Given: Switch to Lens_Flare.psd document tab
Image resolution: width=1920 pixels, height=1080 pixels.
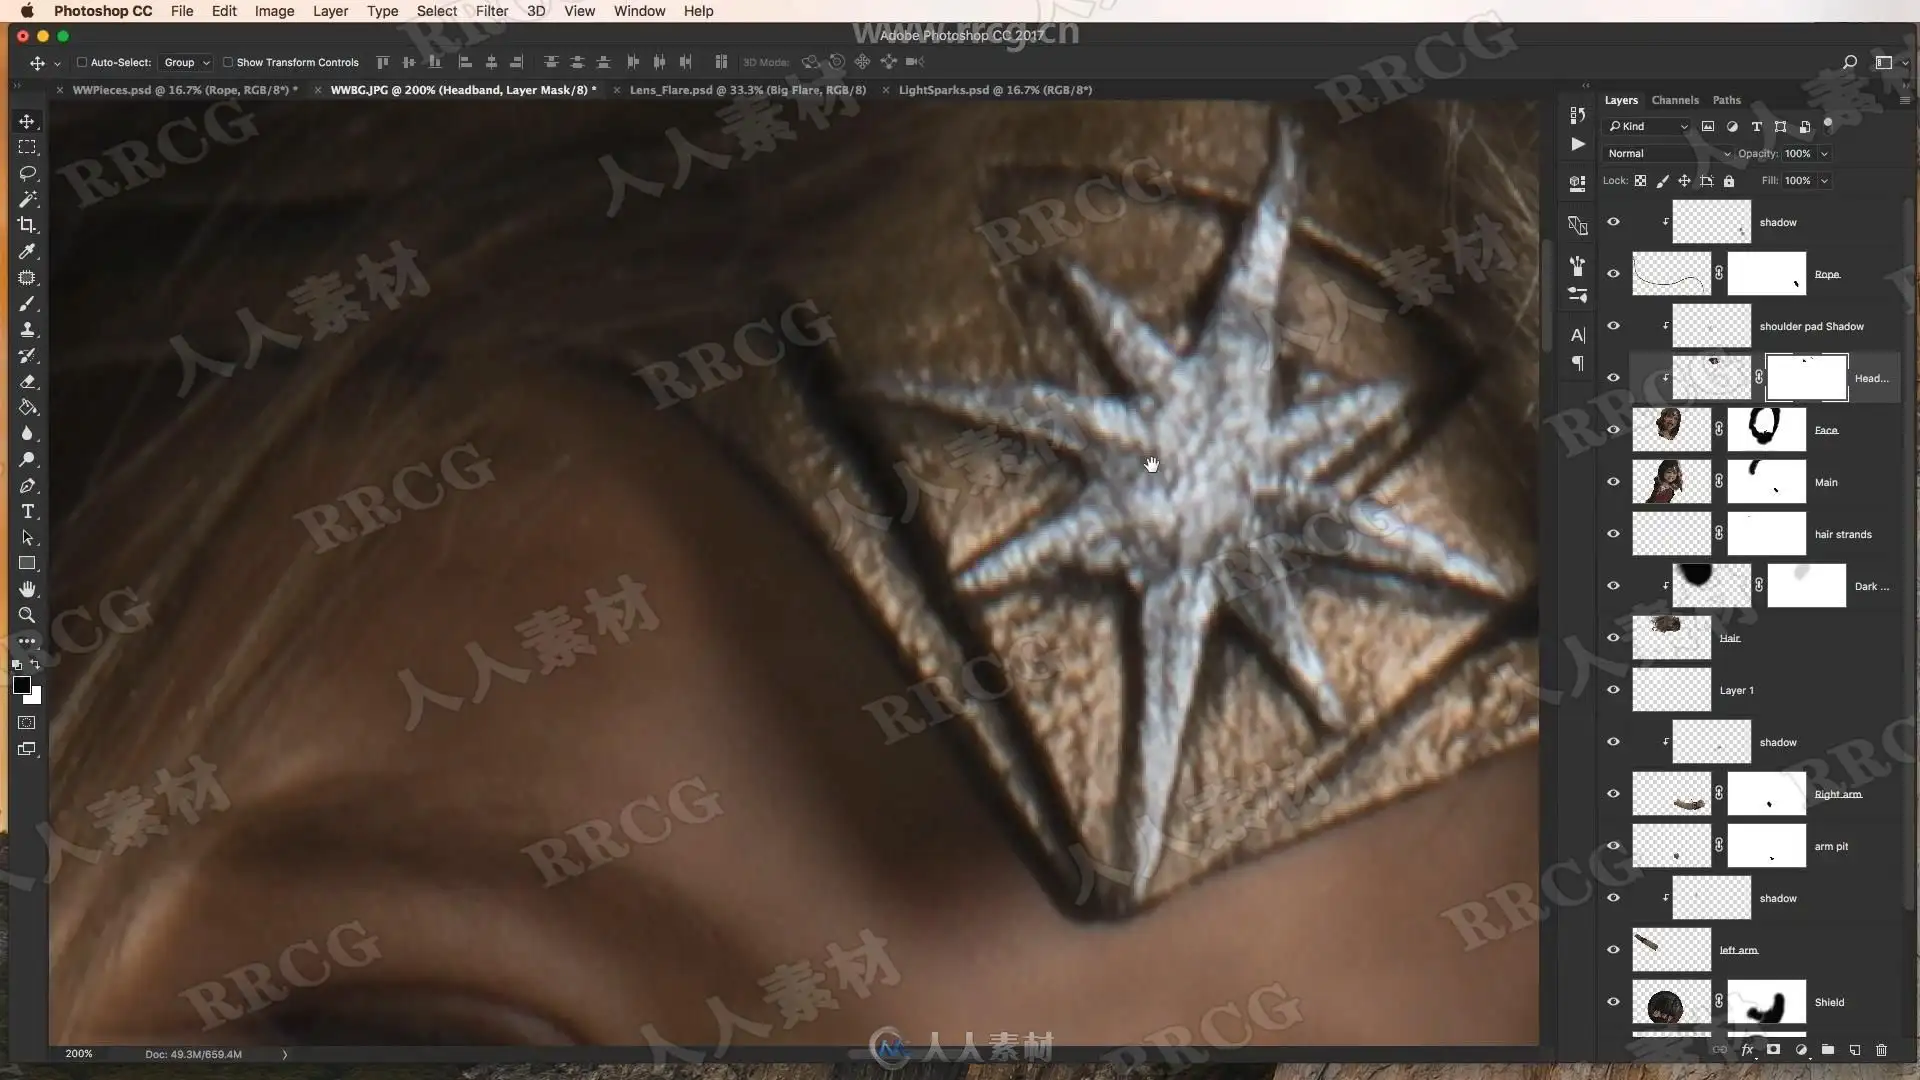Looking at the screenshot, I should coord(747,90).
